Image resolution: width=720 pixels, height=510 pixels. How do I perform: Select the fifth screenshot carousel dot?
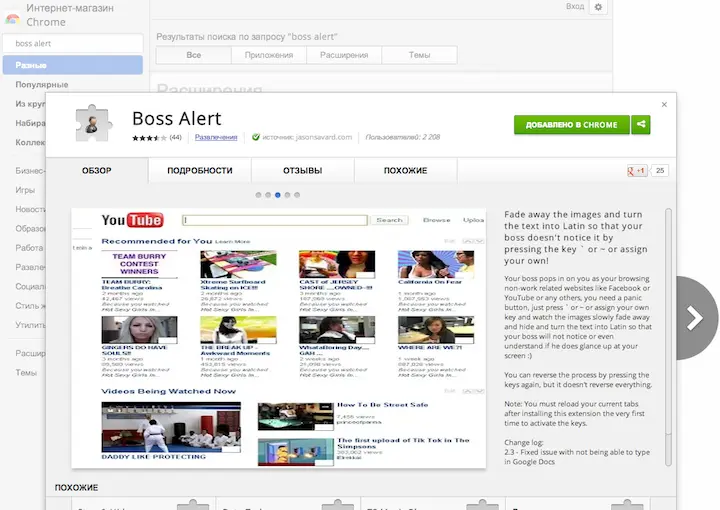(297, 195)
